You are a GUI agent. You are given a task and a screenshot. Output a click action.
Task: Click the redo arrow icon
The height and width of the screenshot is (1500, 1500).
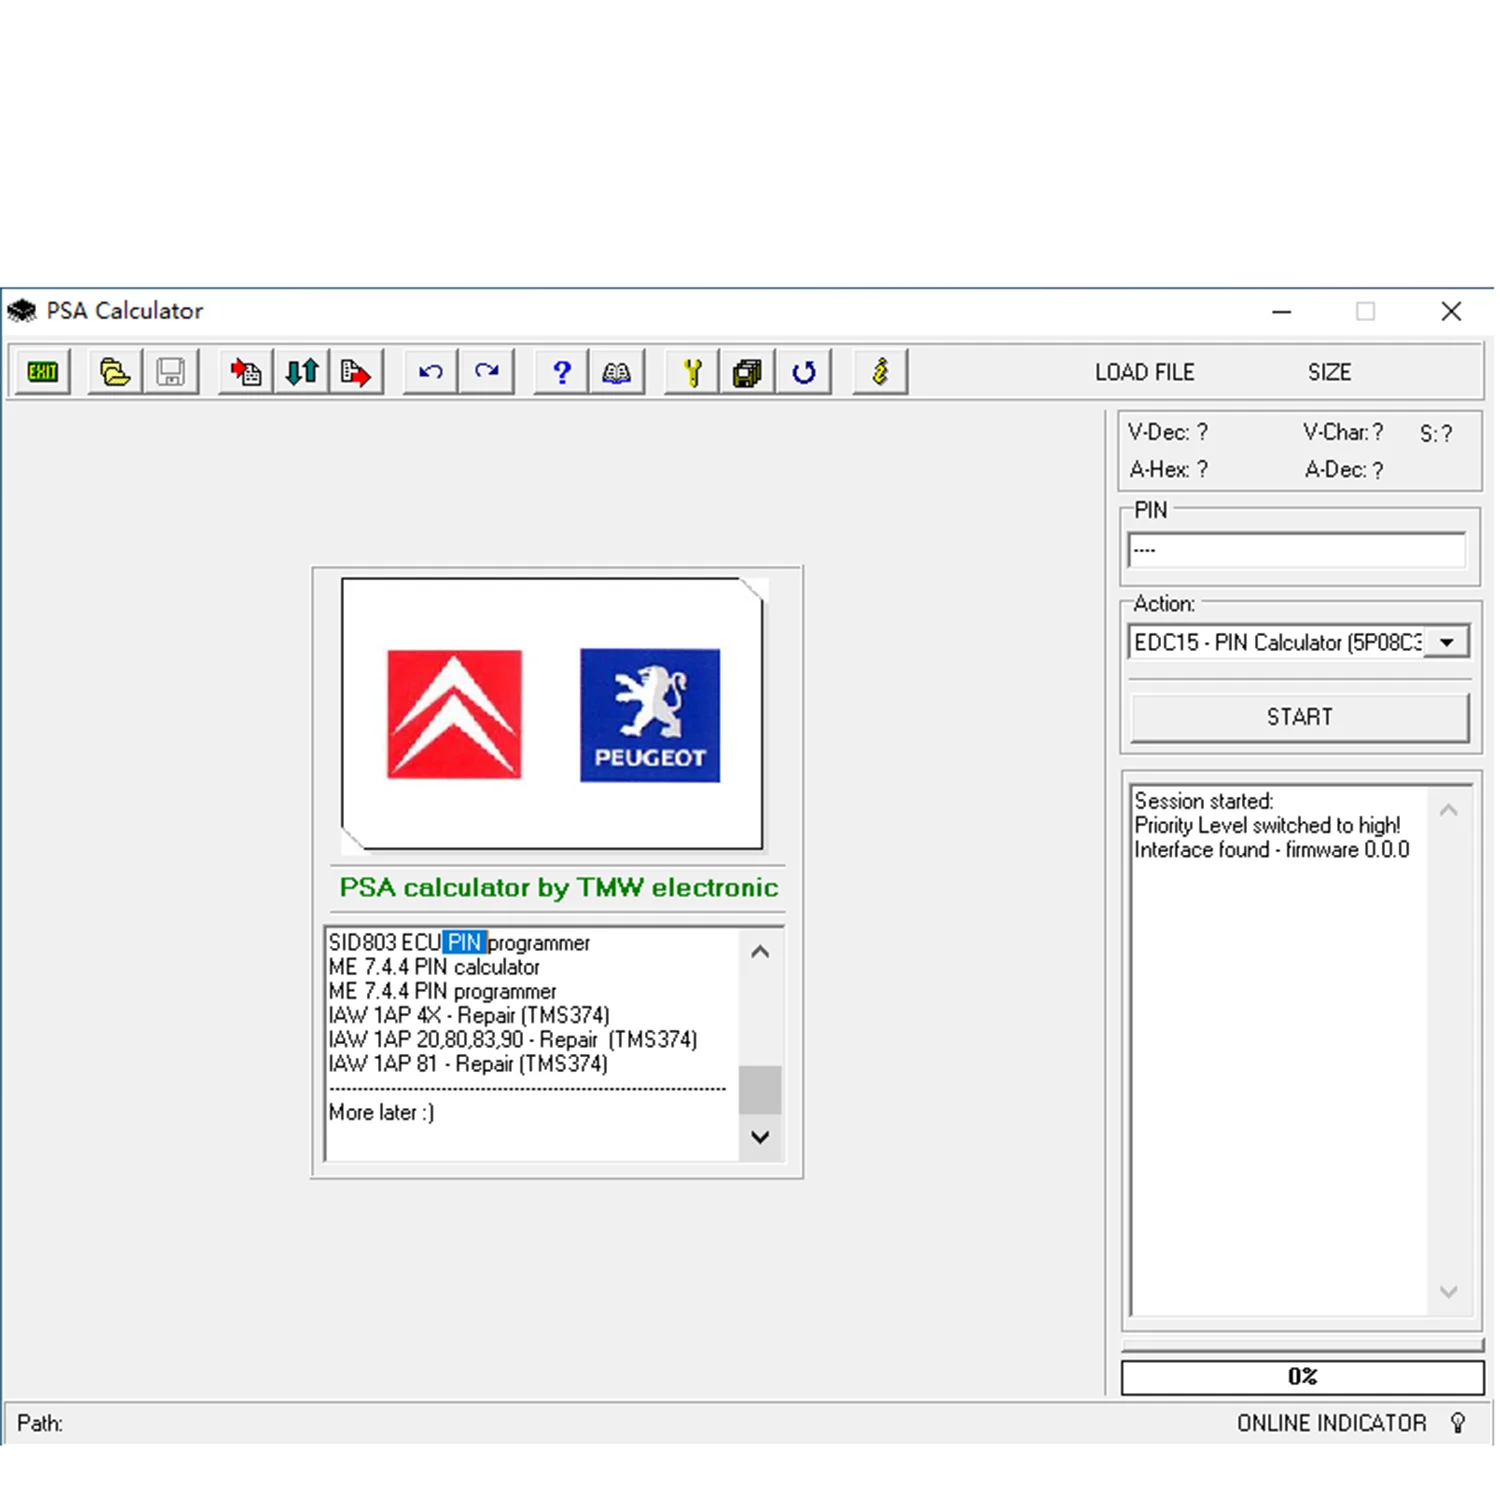coord(487,372)
